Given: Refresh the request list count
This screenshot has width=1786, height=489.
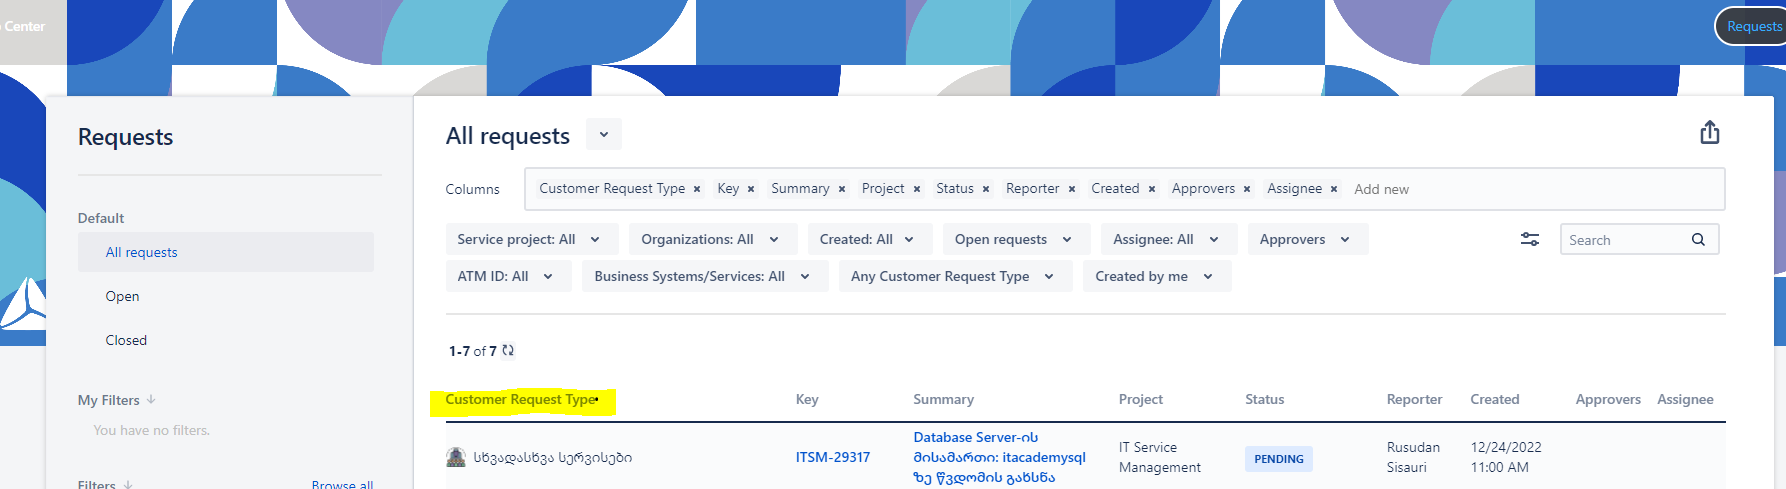Looking at the screenshot, I should pyautogui.click(x=508, y=350).
